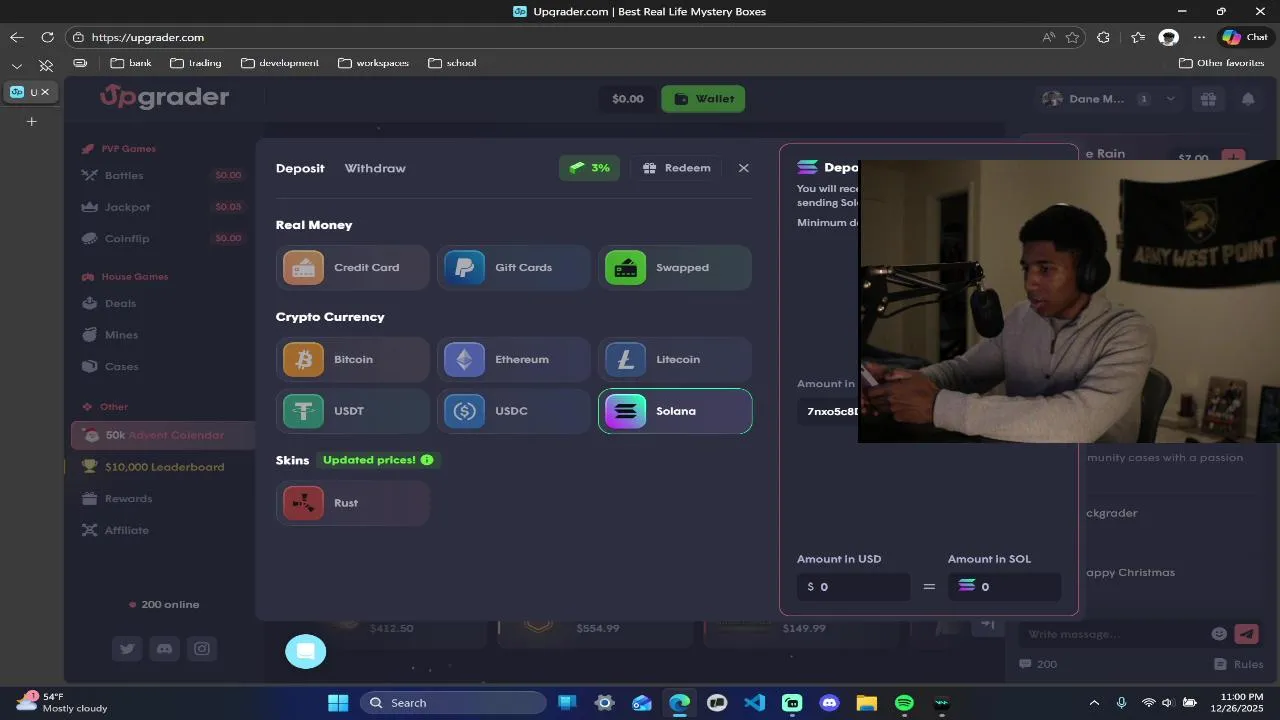The image size is (1280, 720).
Task: Open Copilot Chat button
Action: 1245,37
